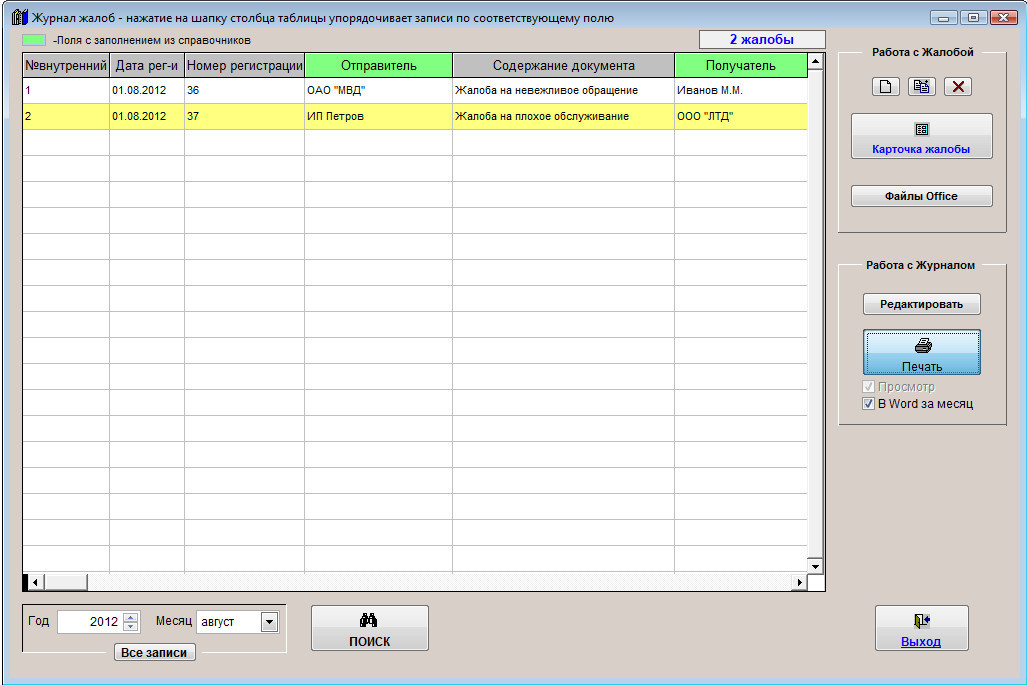Click the date cell in row 1
Screen dimensions: 1027x685
coord(147,90)
